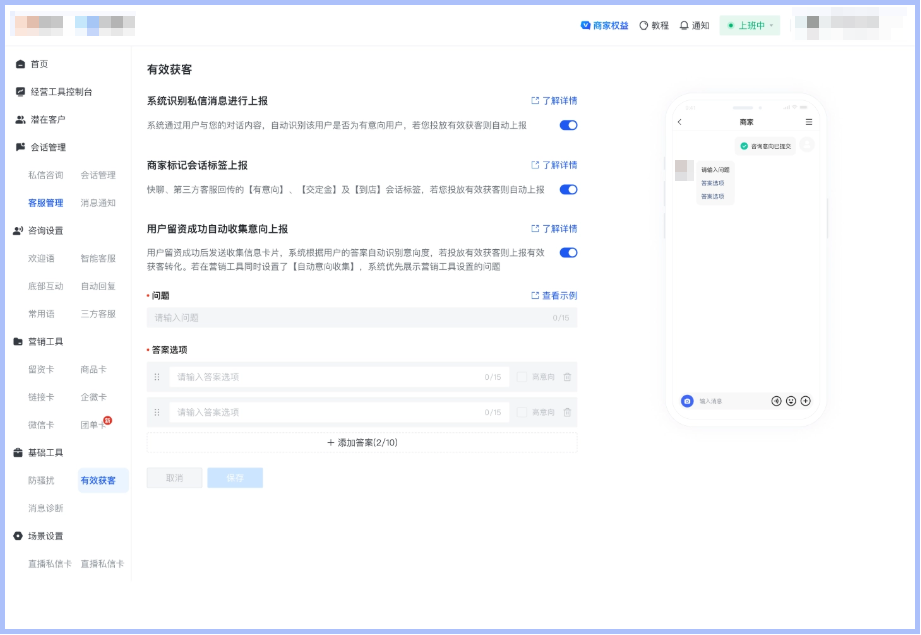The width and height of the screenshot is (921, 635).
Task: Collapse the 会话管理 section
Action: coord(49,147)
